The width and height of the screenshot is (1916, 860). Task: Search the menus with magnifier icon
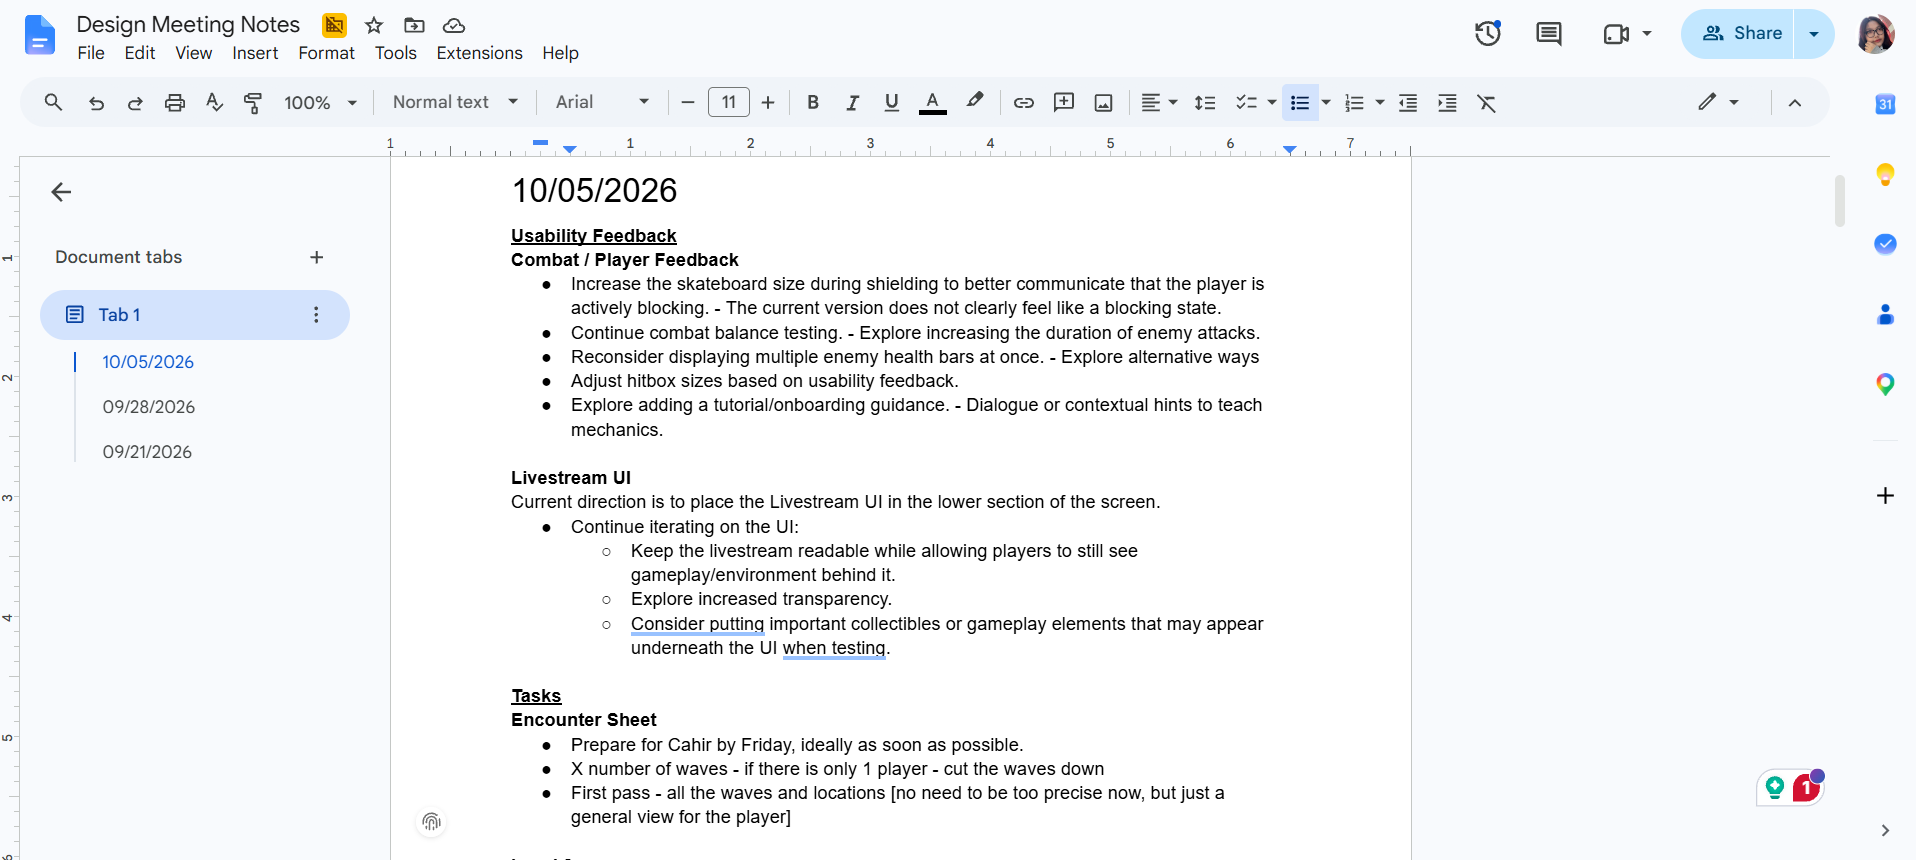click(x=54, y=102)
